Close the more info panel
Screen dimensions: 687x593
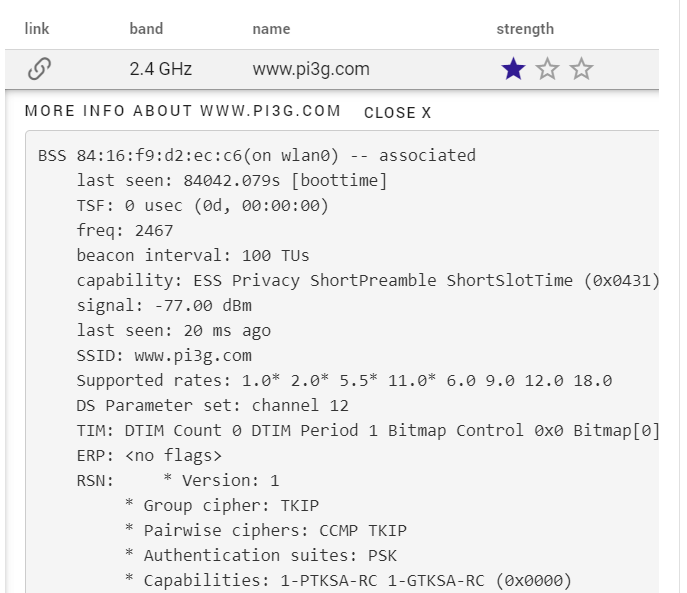point(397,113)
